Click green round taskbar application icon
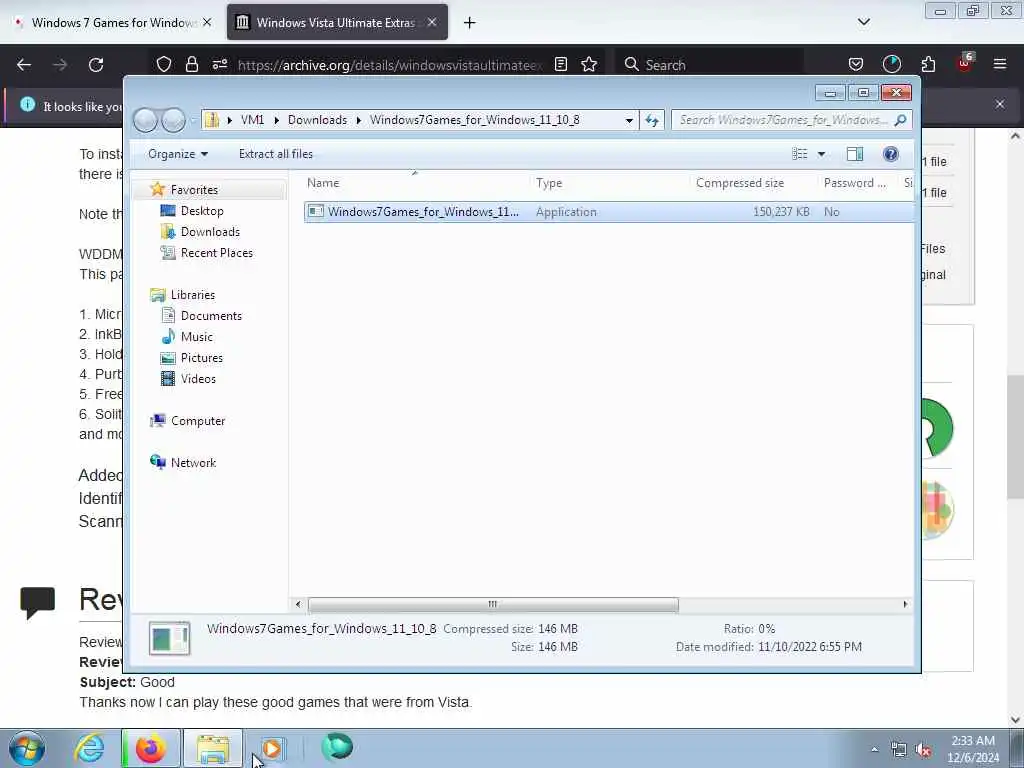Viewport: 1024px width, 768px height. point(337,747)
